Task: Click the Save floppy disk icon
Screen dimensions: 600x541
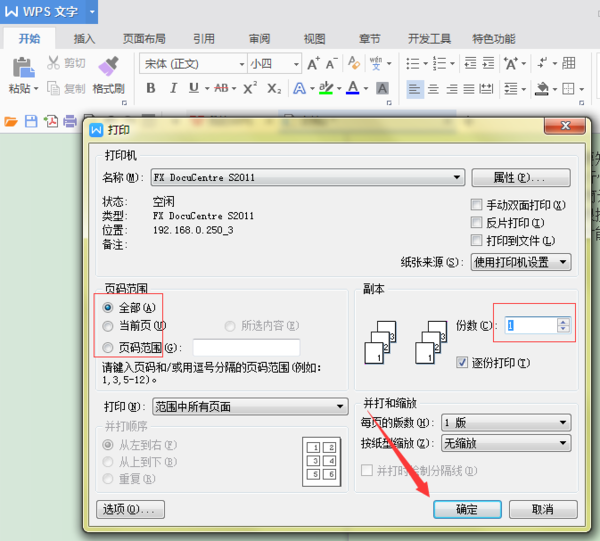Action: 31,121
